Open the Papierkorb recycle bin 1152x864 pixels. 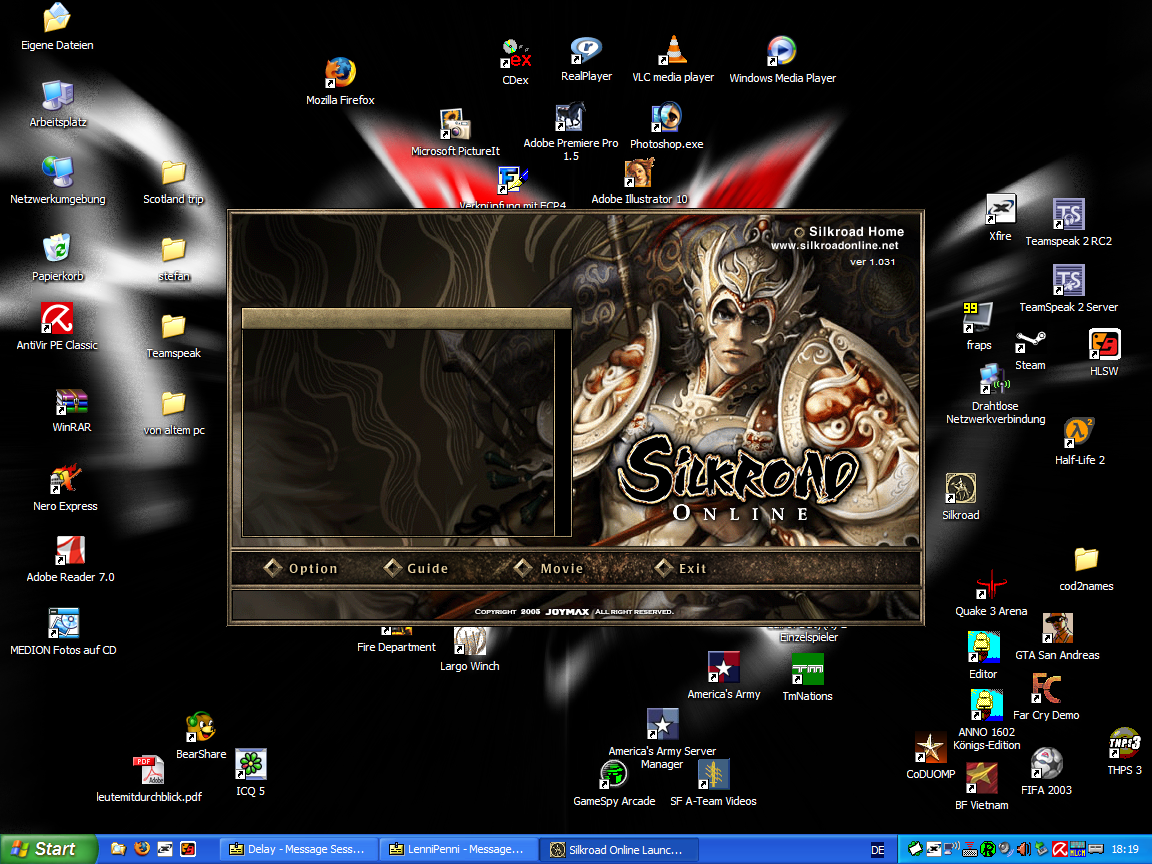click(x=57, y=249)
